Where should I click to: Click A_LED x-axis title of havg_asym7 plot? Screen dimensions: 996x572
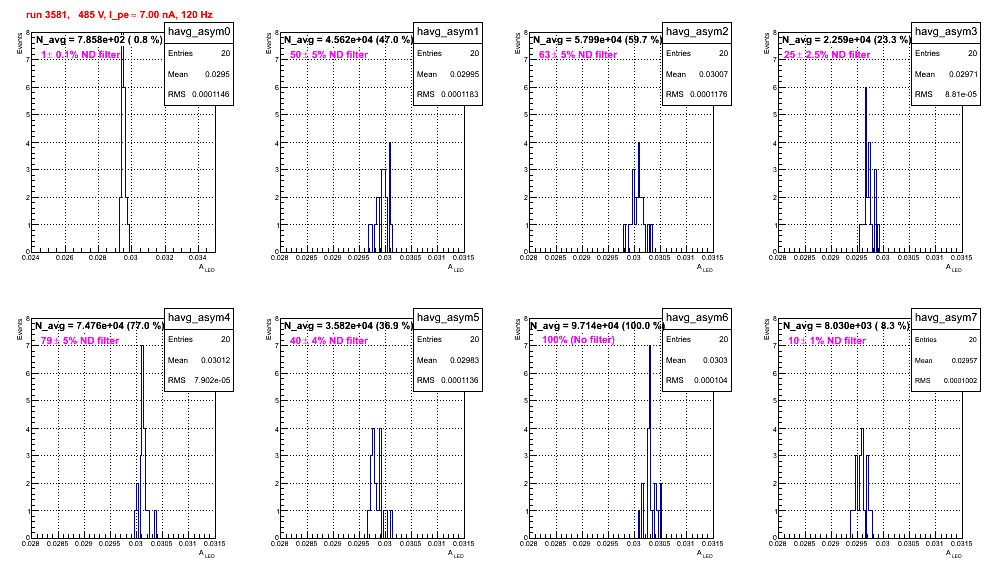[x=954, y=554]
